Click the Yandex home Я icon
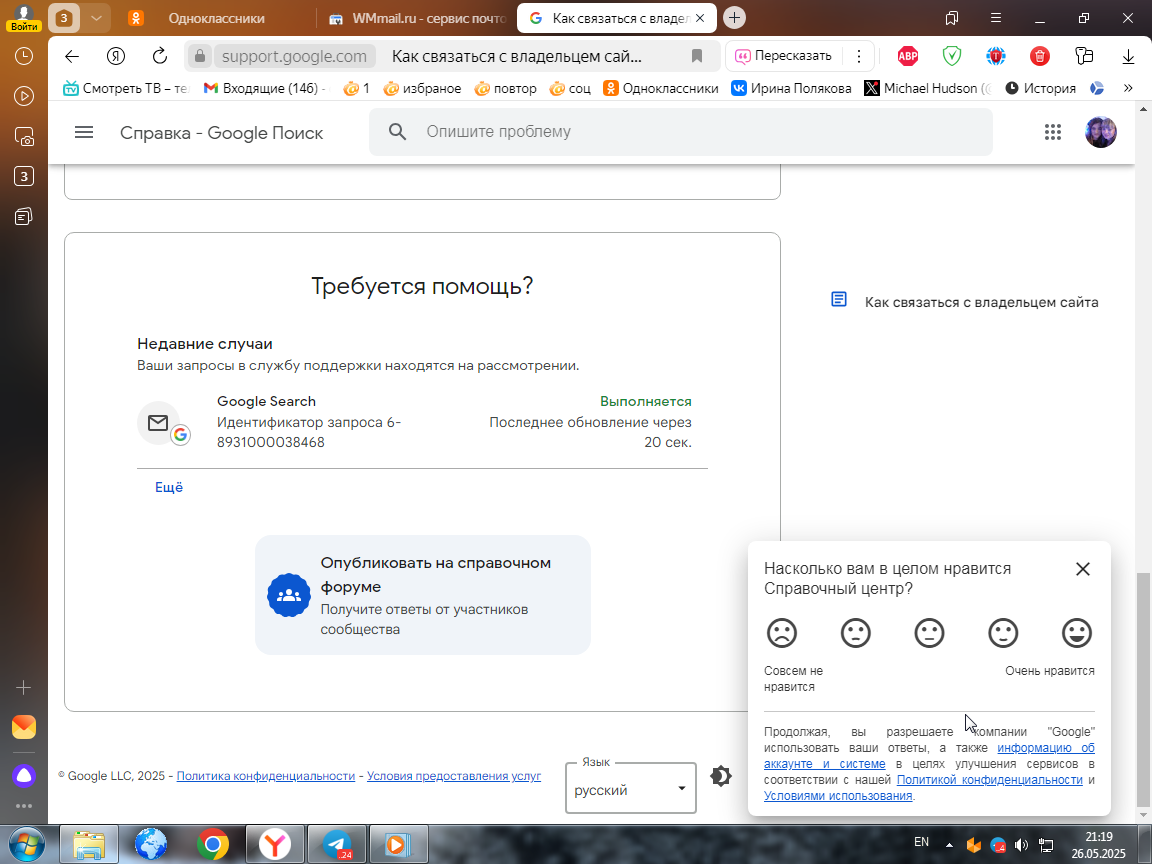Screen dimensions: 1152x864 click(115, 57)
